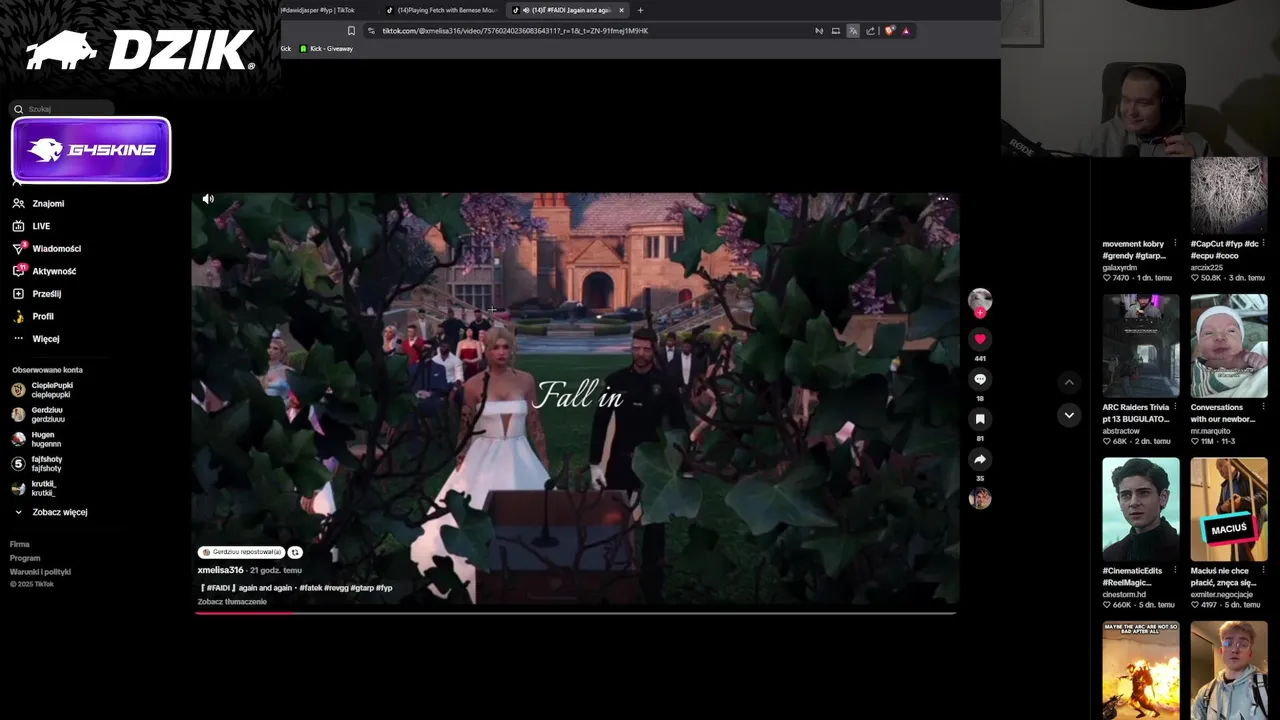
Task: Open options for Conversations with newborn video
Action: click(1263, 407)
